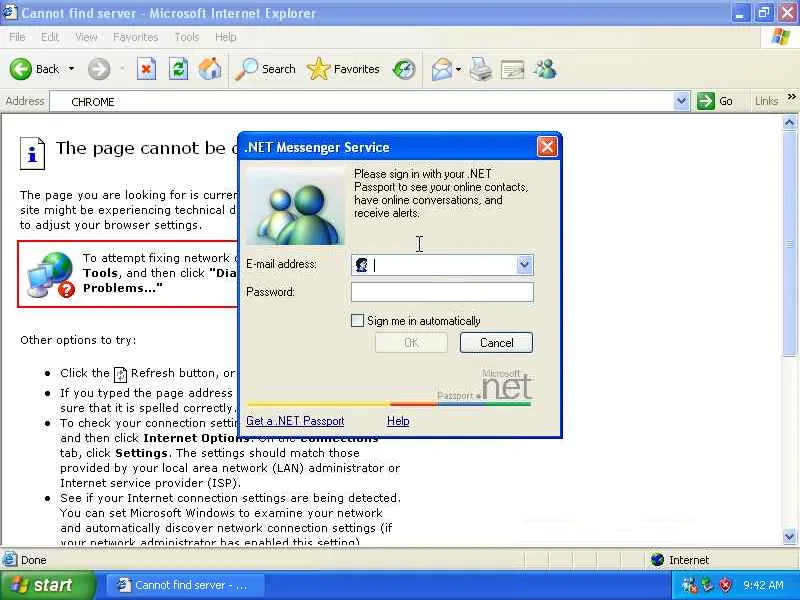The width and height of the screenshot is (800, 600).
Task: Click the Password field
Action: [x=442, y=292]
